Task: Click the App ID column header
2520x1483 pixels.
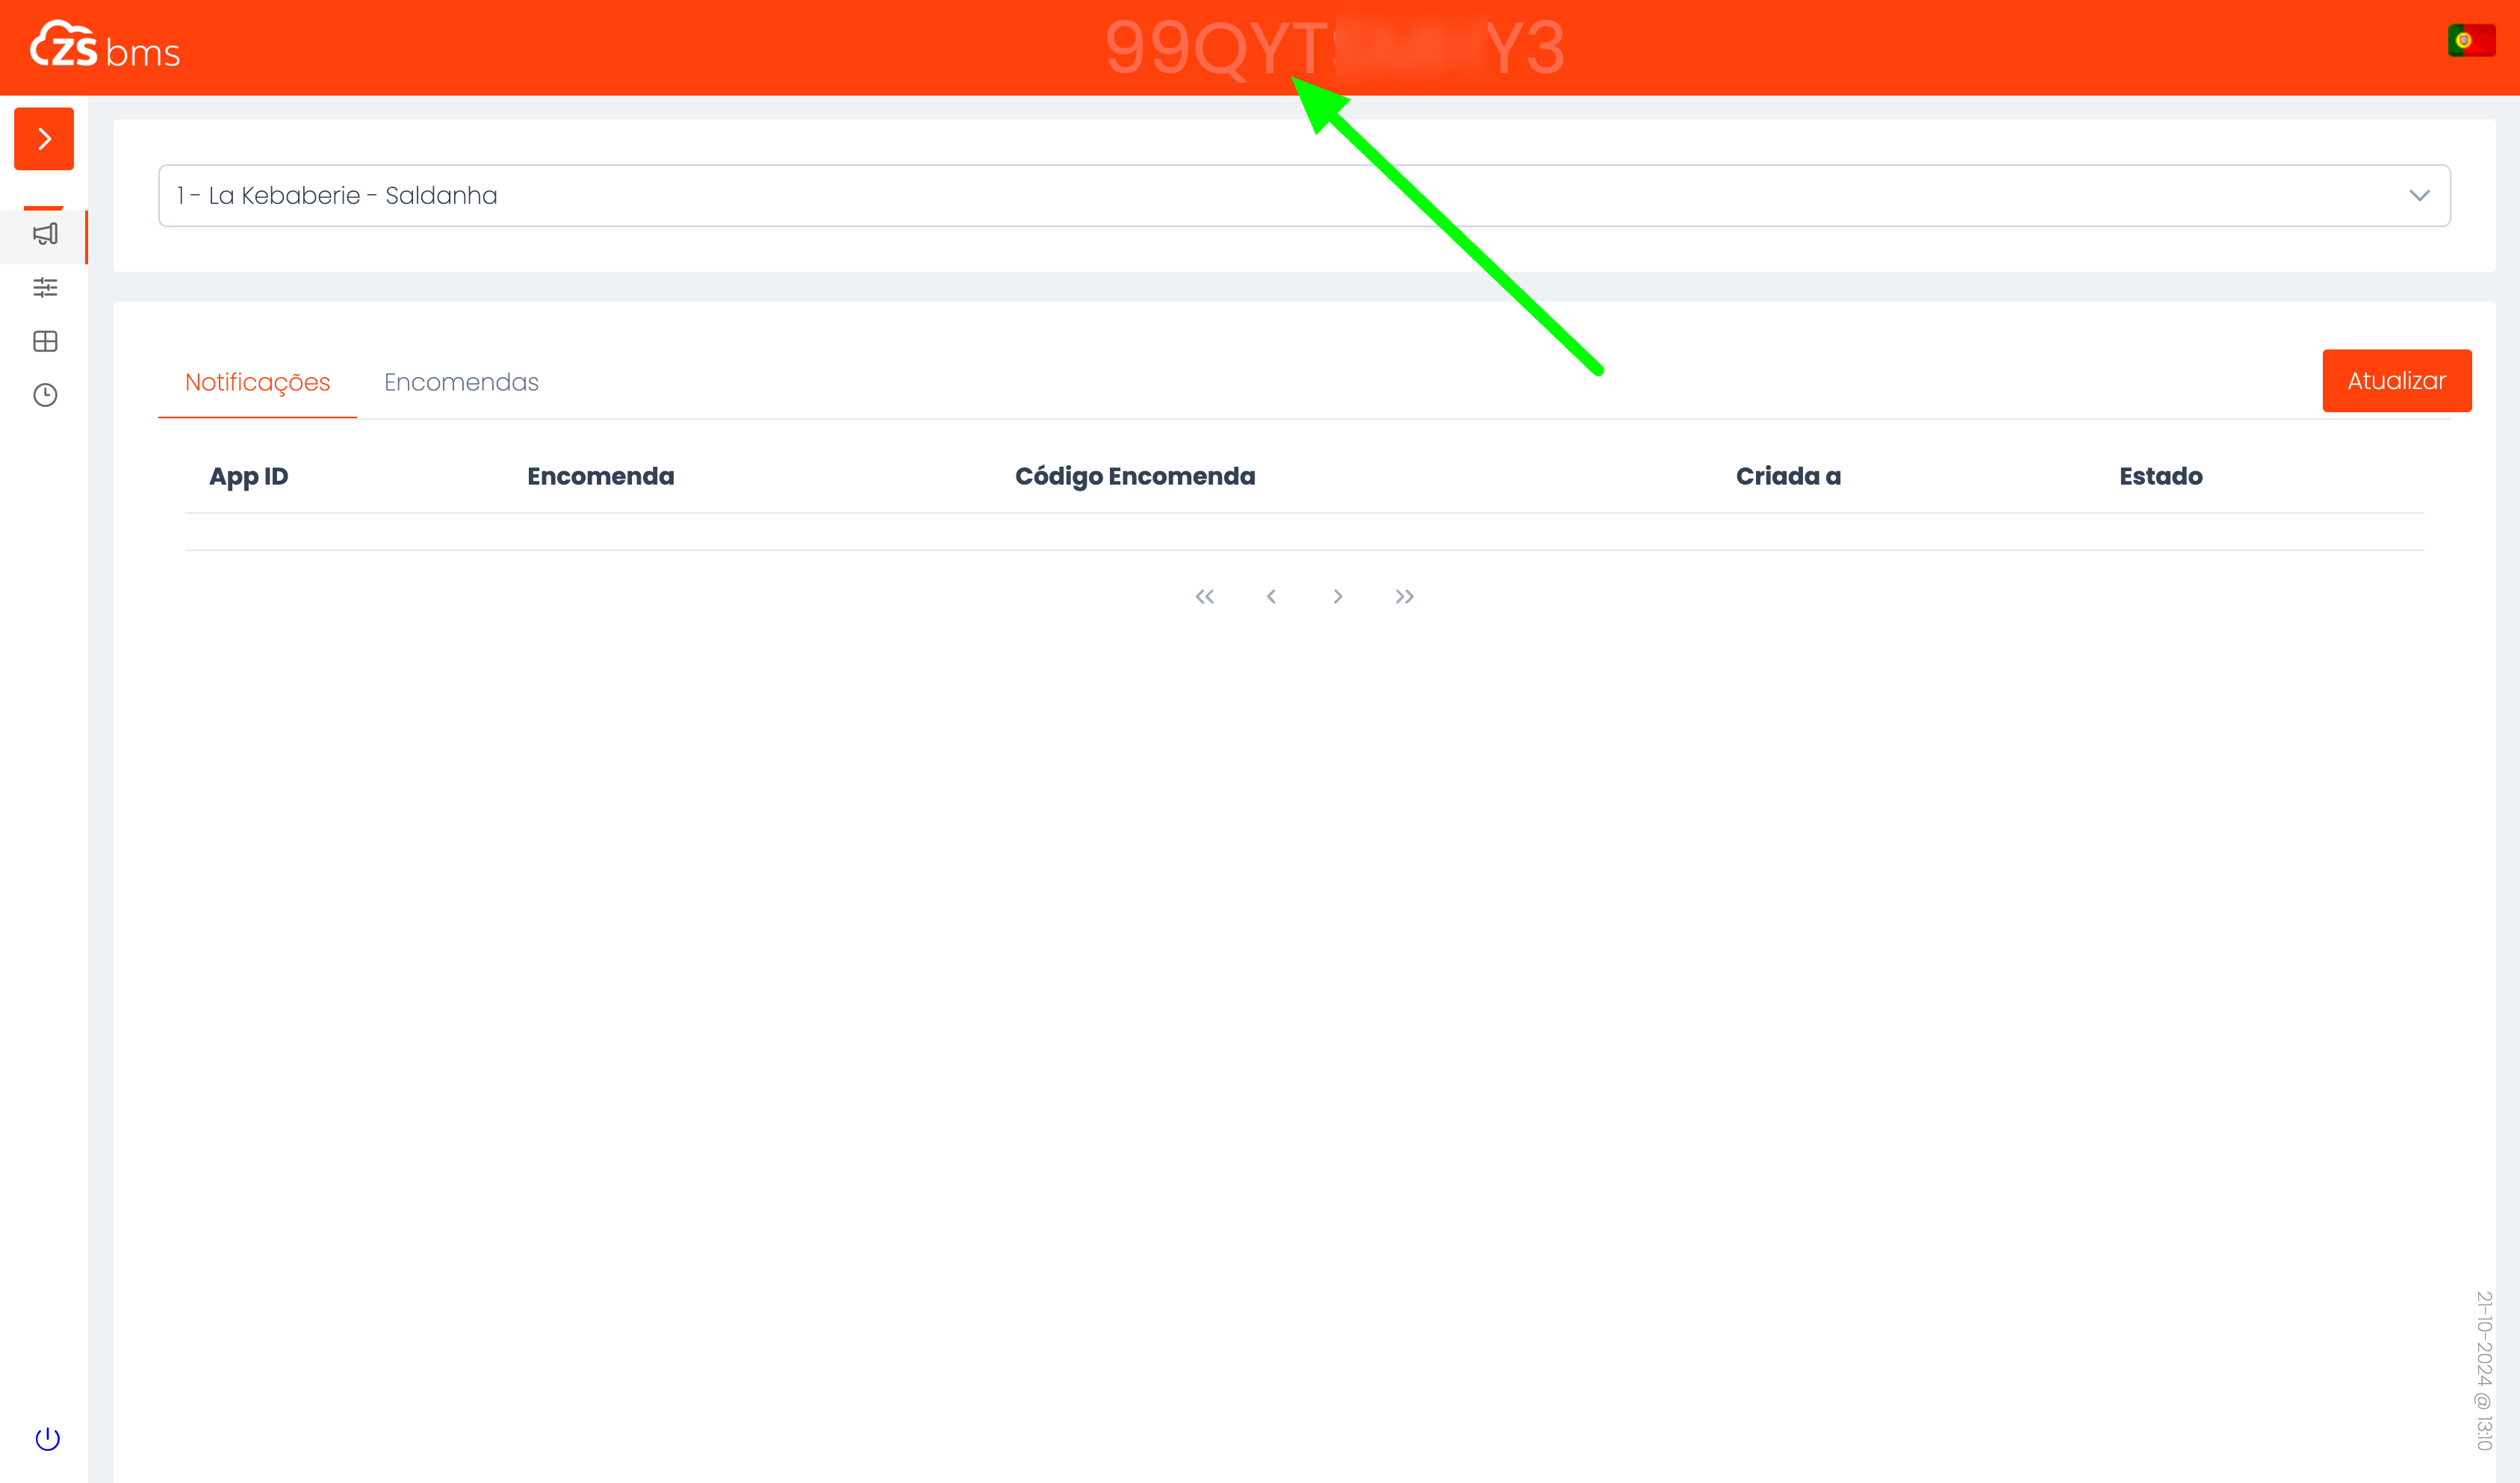Action: (248, 476)
